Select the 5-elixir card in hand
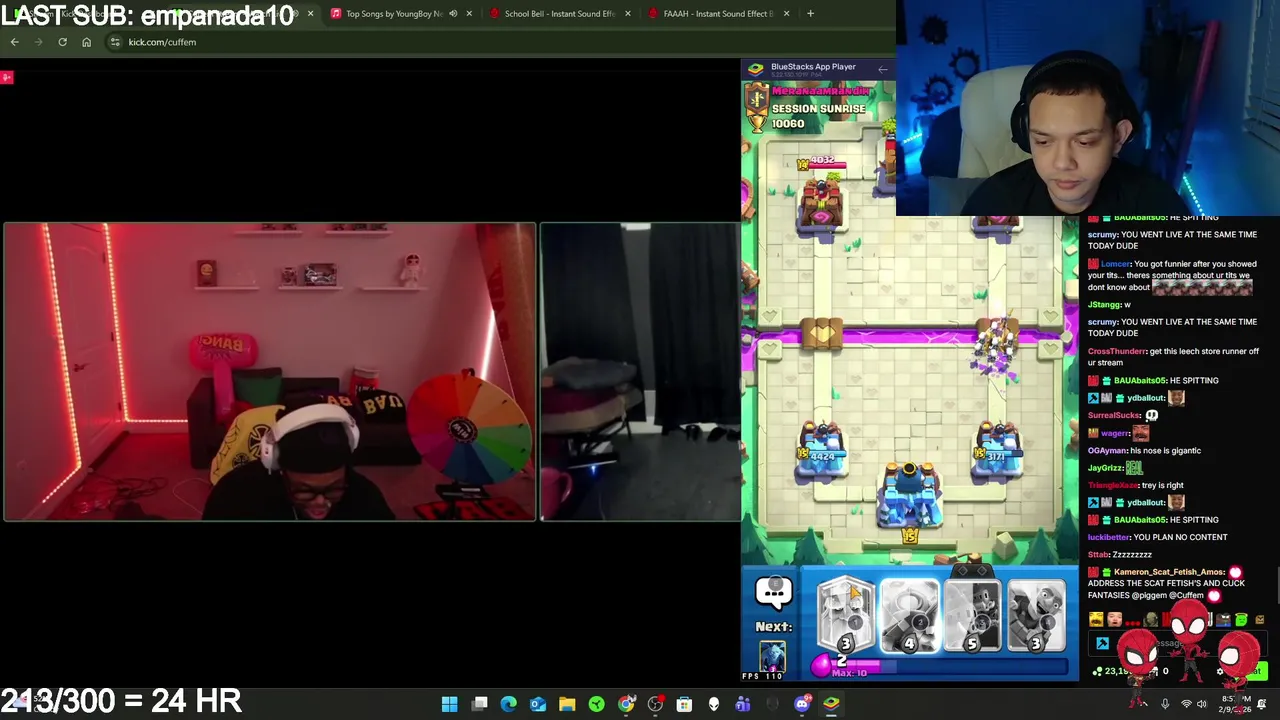Screen dimensions: 1280x720 click(x=972, y=615)
